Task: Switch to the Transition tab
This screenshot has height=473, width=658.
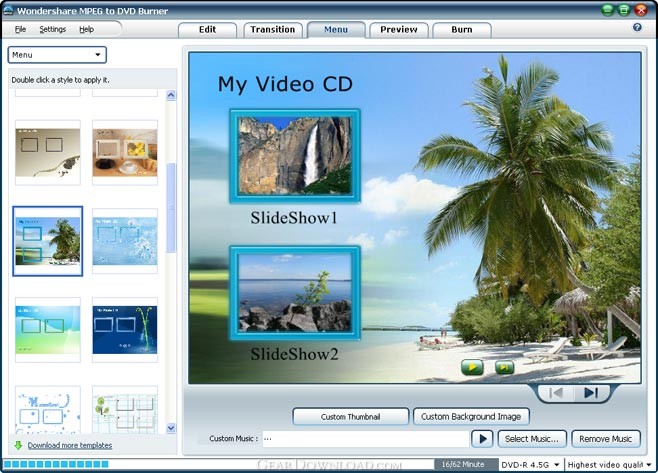Action: tap(273, 30)
